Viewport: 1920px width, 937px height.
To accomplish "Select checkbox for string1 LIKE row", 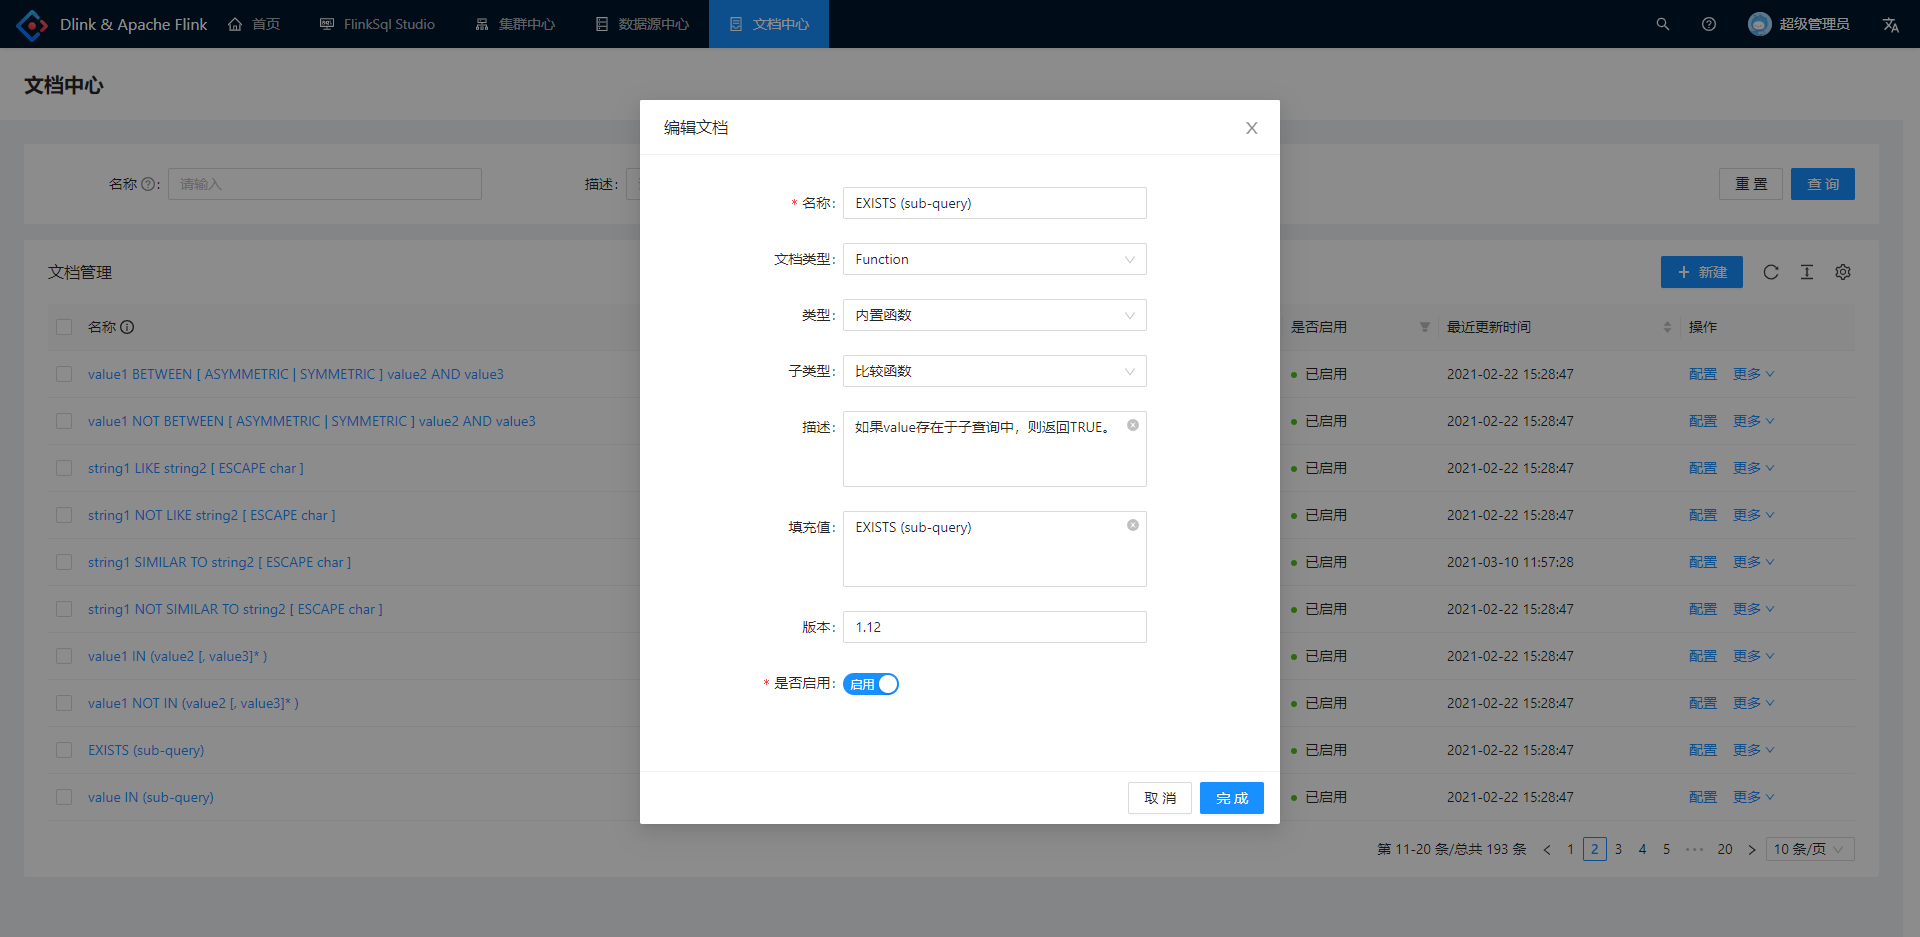I will (x=64, y=468).
